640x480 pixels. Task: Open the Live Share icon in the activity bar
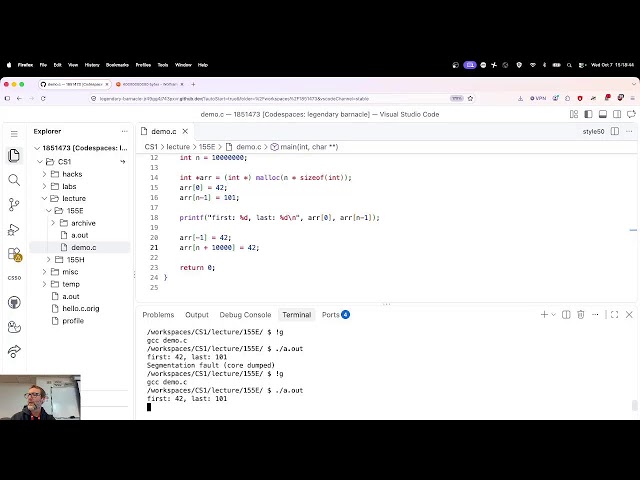click(14, 351)
